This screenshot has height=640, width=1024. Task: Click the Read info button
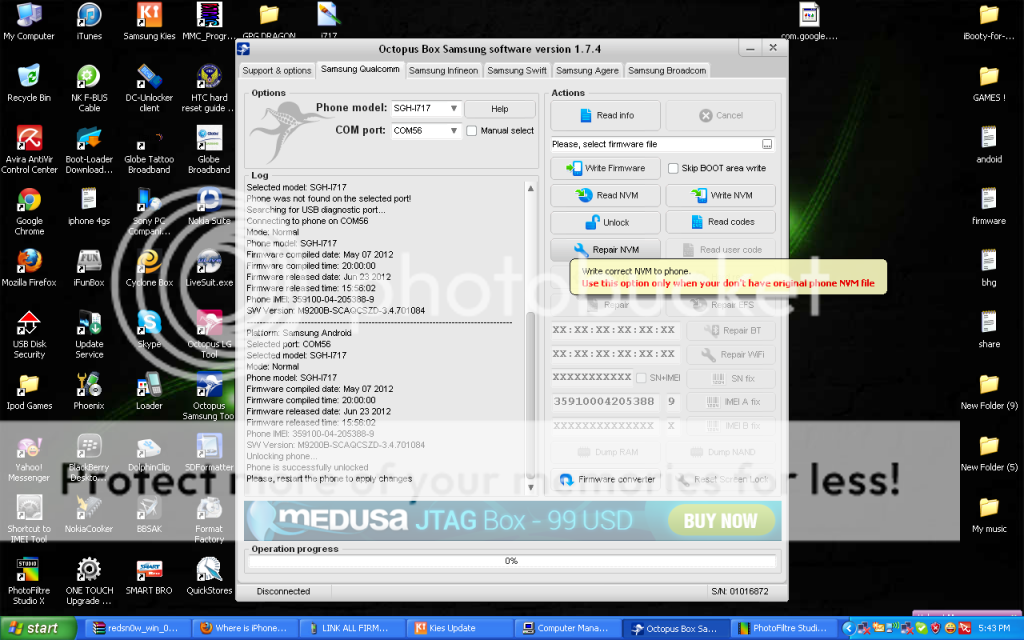click(x=605, y=116)
